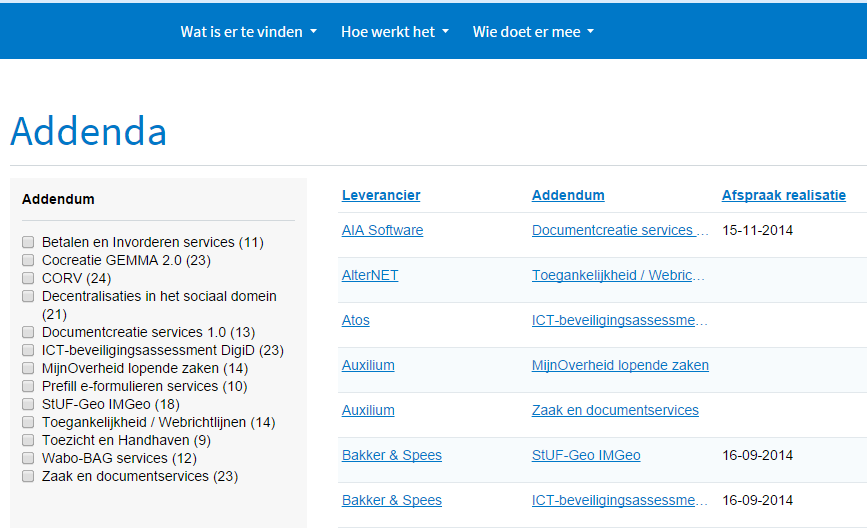867x528 pixels.
Task: Click Bakker & Spees in ICT-beveiligingsassessment row
Action: [391, 500]
